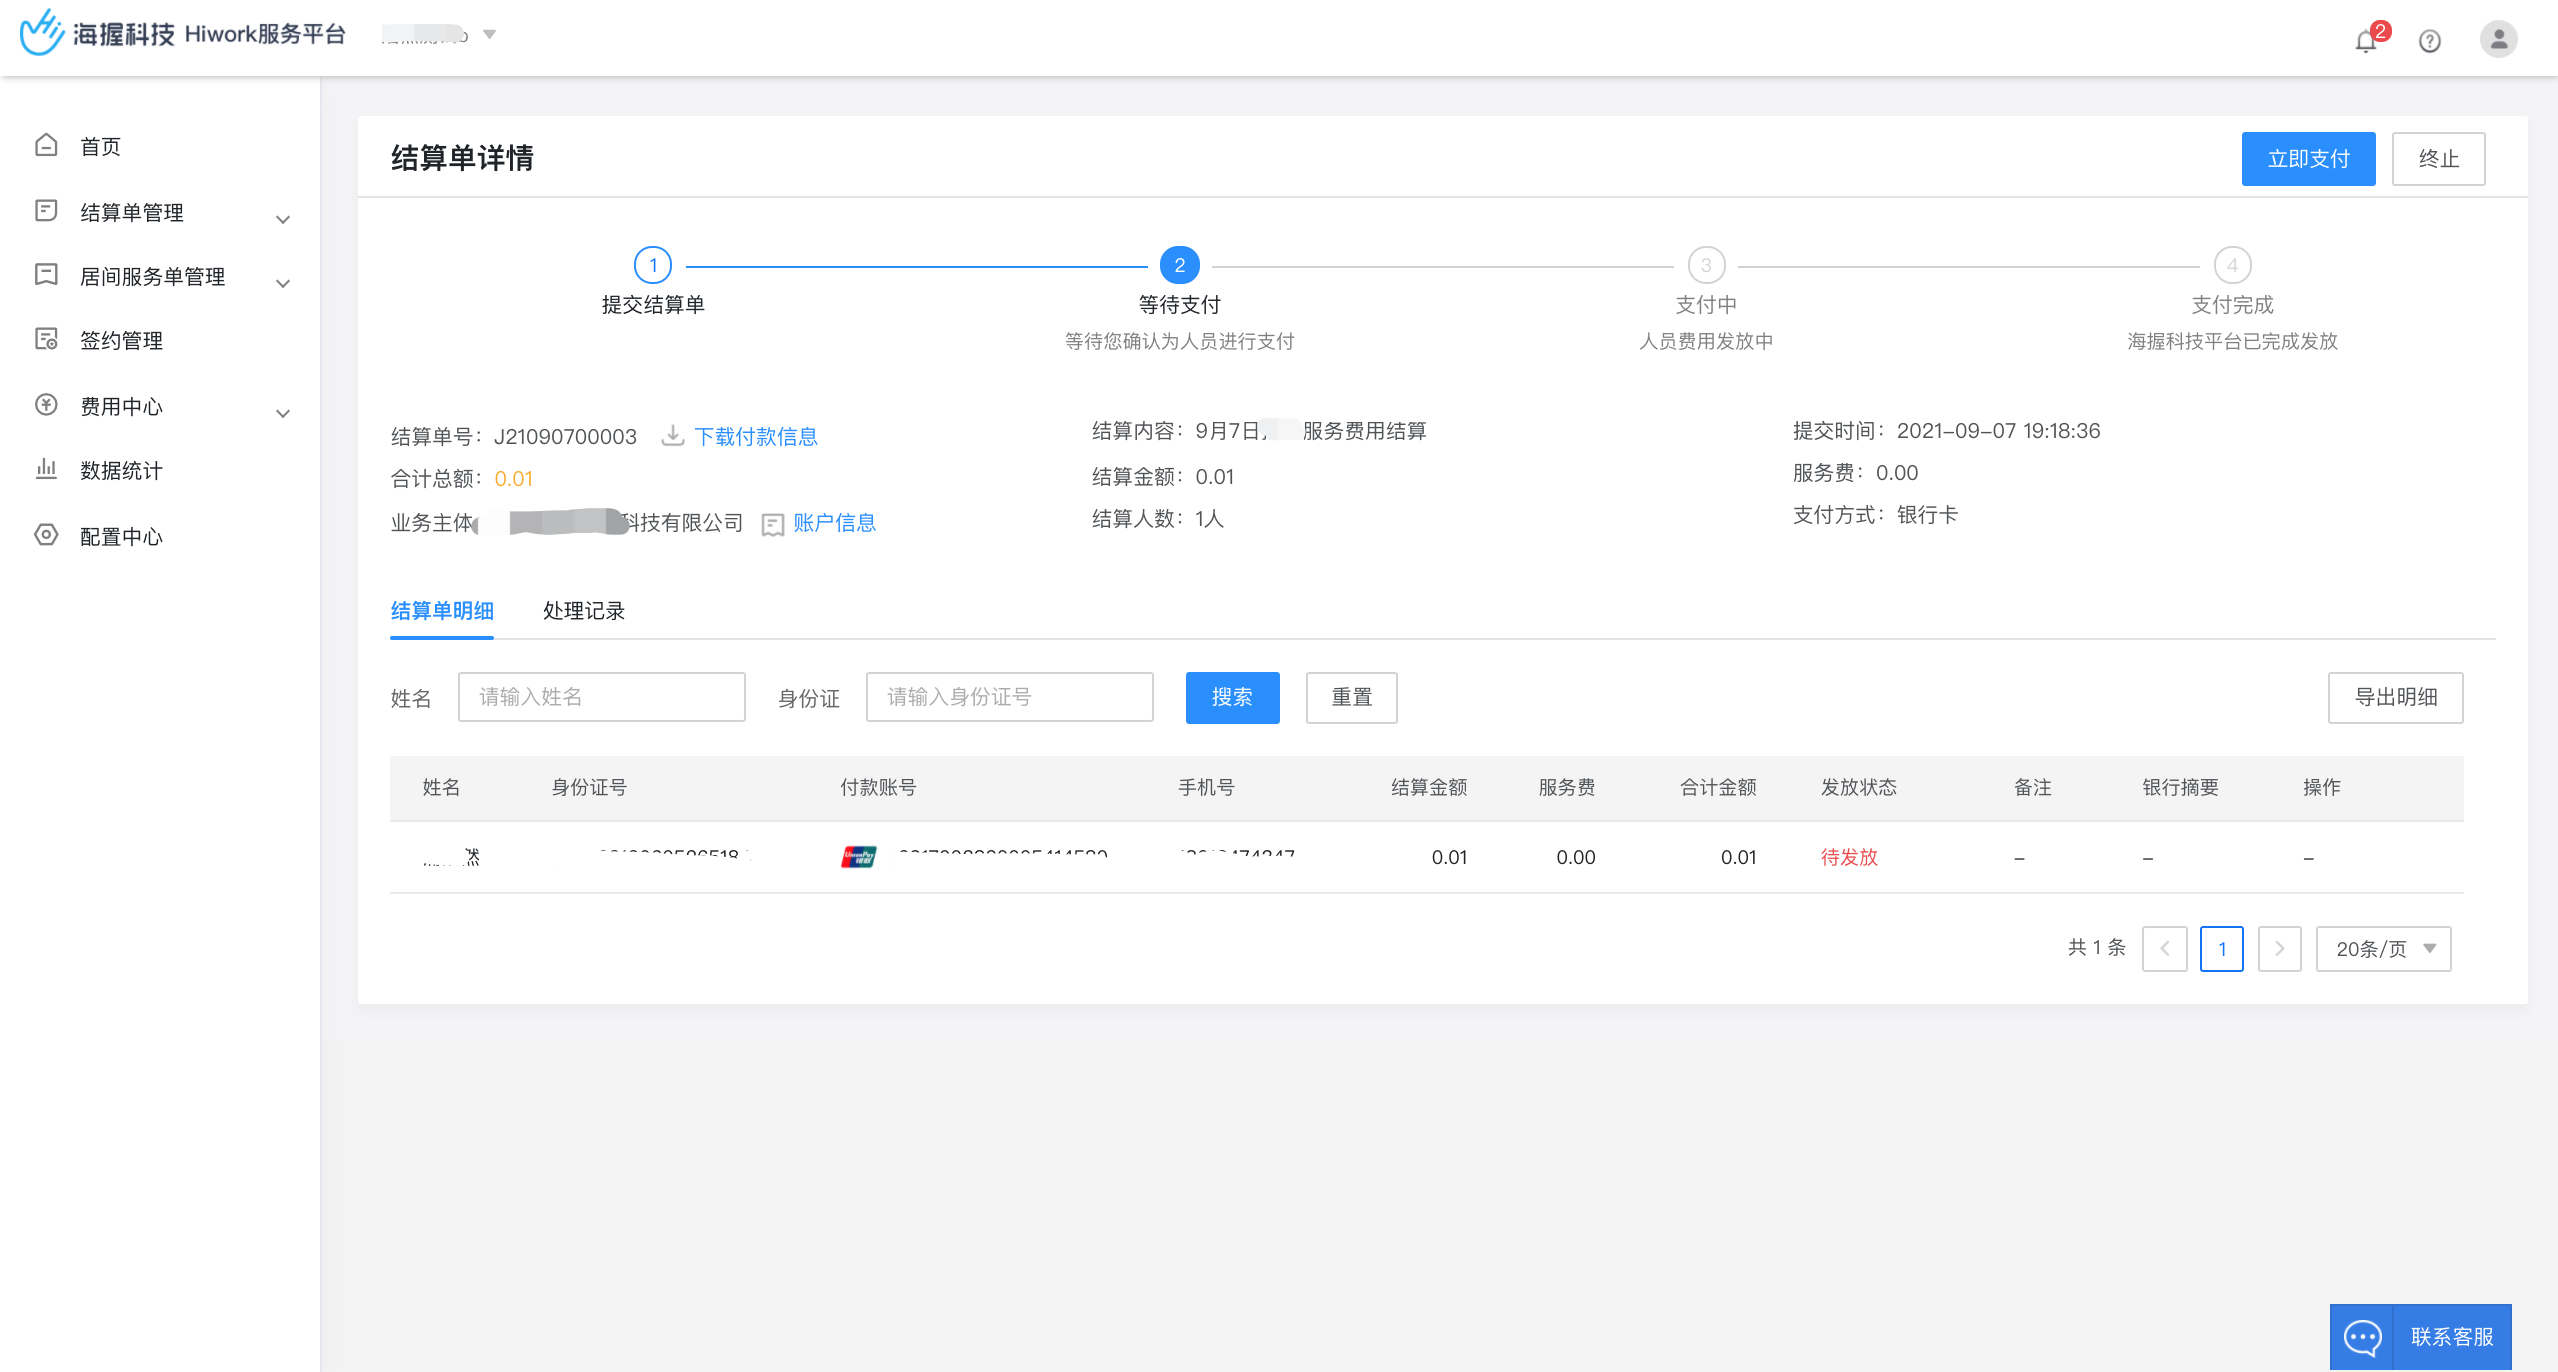This screenshot has height=1372, width=2558.
Task: Click the 付款账号 column header
Action: point(878,787)
